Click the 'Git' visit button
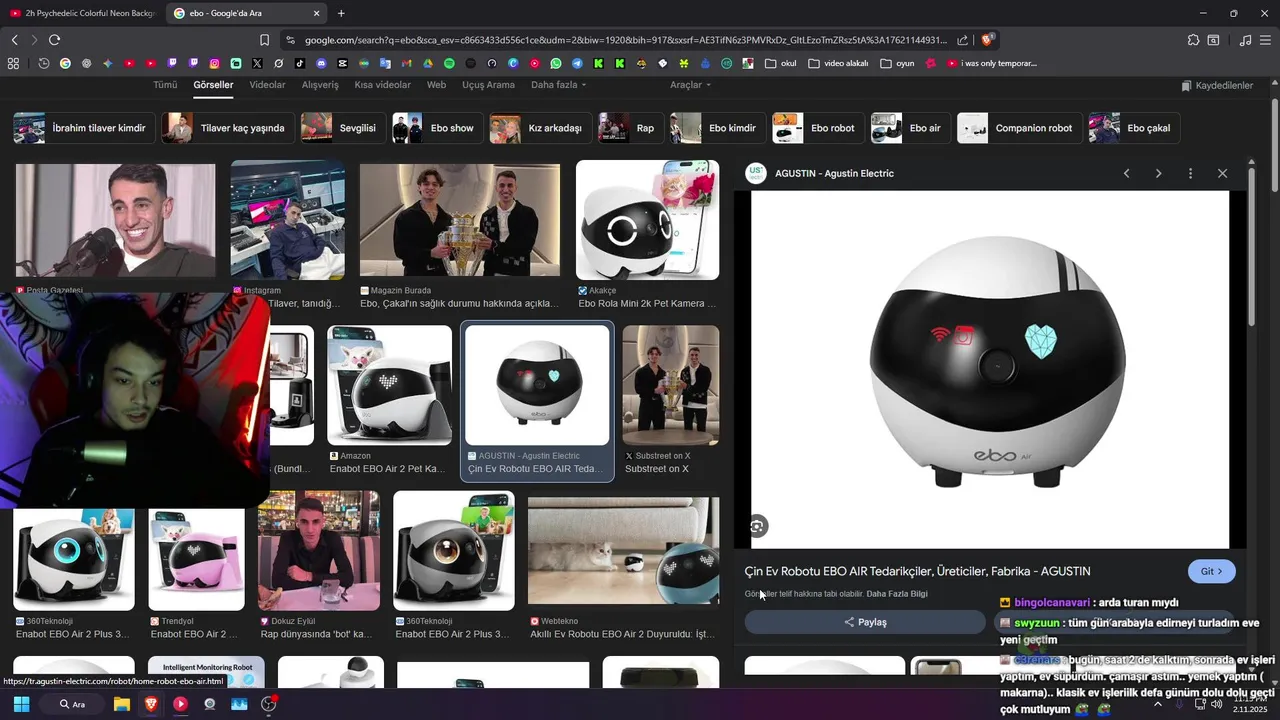This screenshot has height=720, width=1280. pos(1211,571)
